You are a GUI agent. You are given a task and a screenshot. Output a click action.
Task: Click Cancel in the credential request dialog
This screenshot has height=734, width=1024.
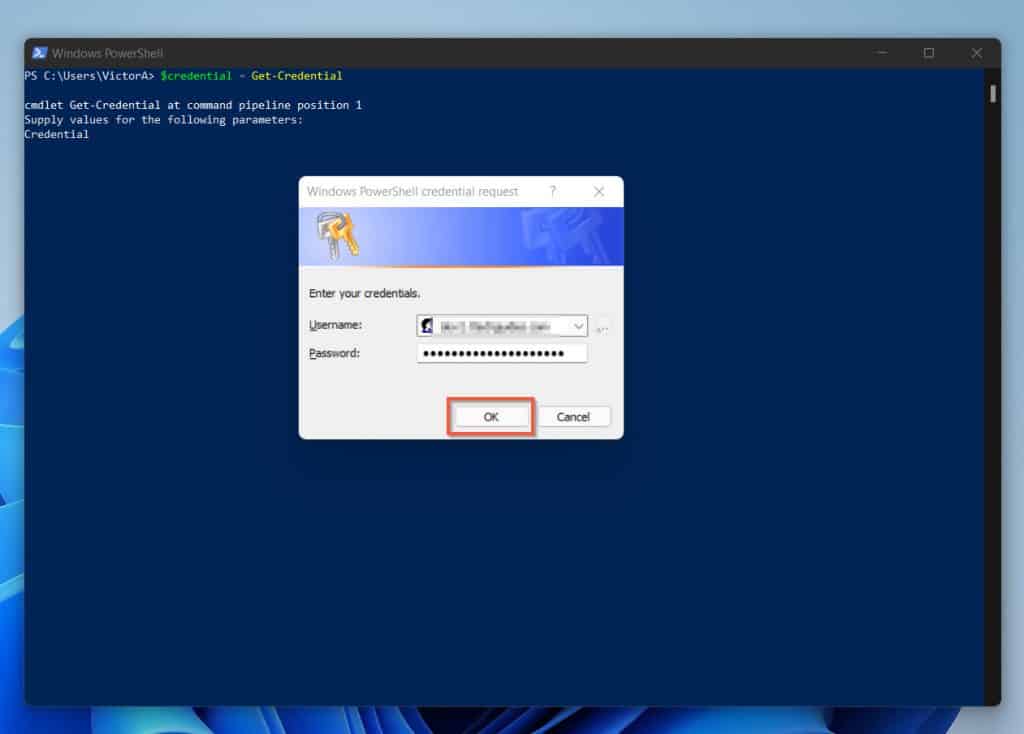[573, 417]
